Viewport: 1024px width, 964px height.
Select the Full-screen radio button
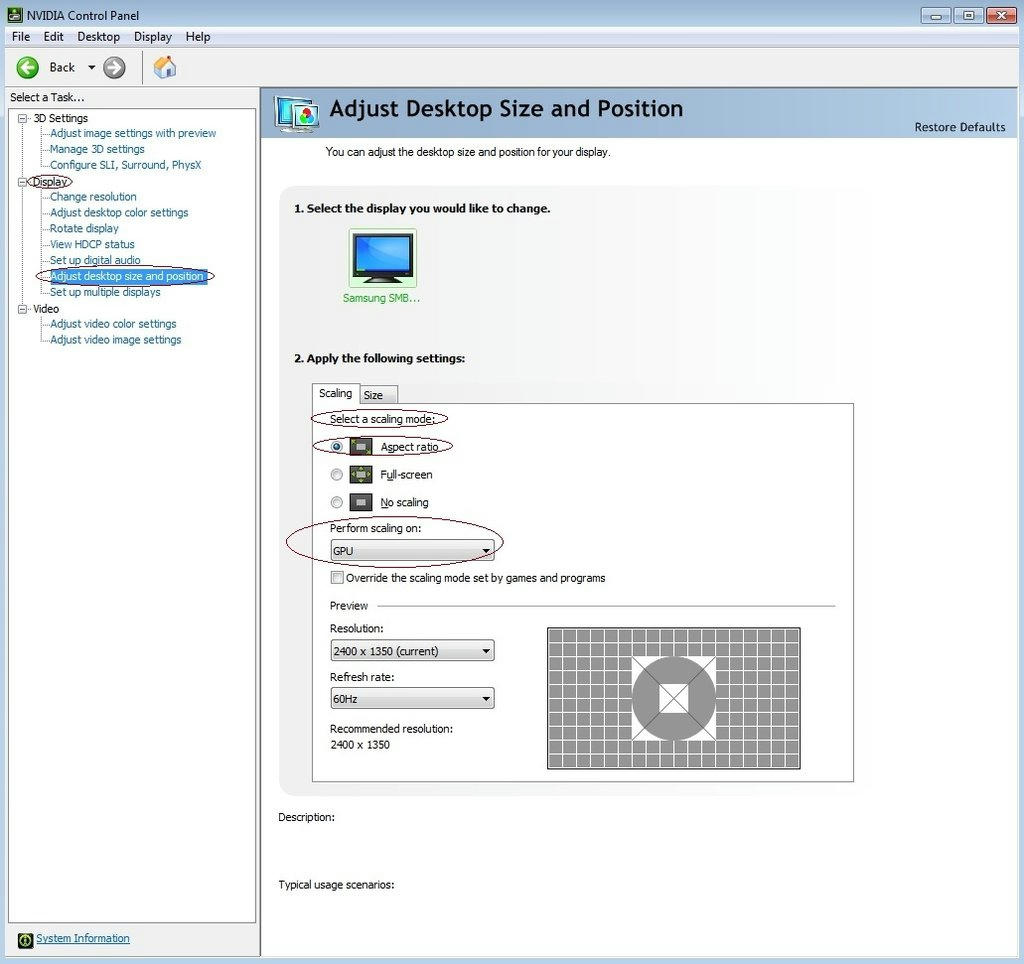coord(337,475)
